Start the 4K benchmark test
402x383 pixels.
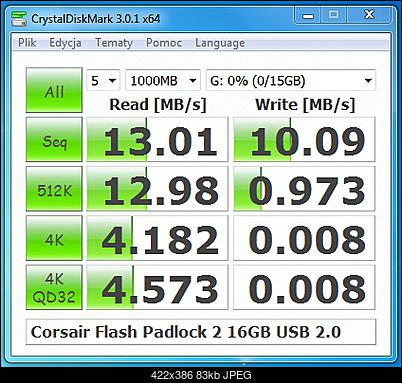click(54, 238)
